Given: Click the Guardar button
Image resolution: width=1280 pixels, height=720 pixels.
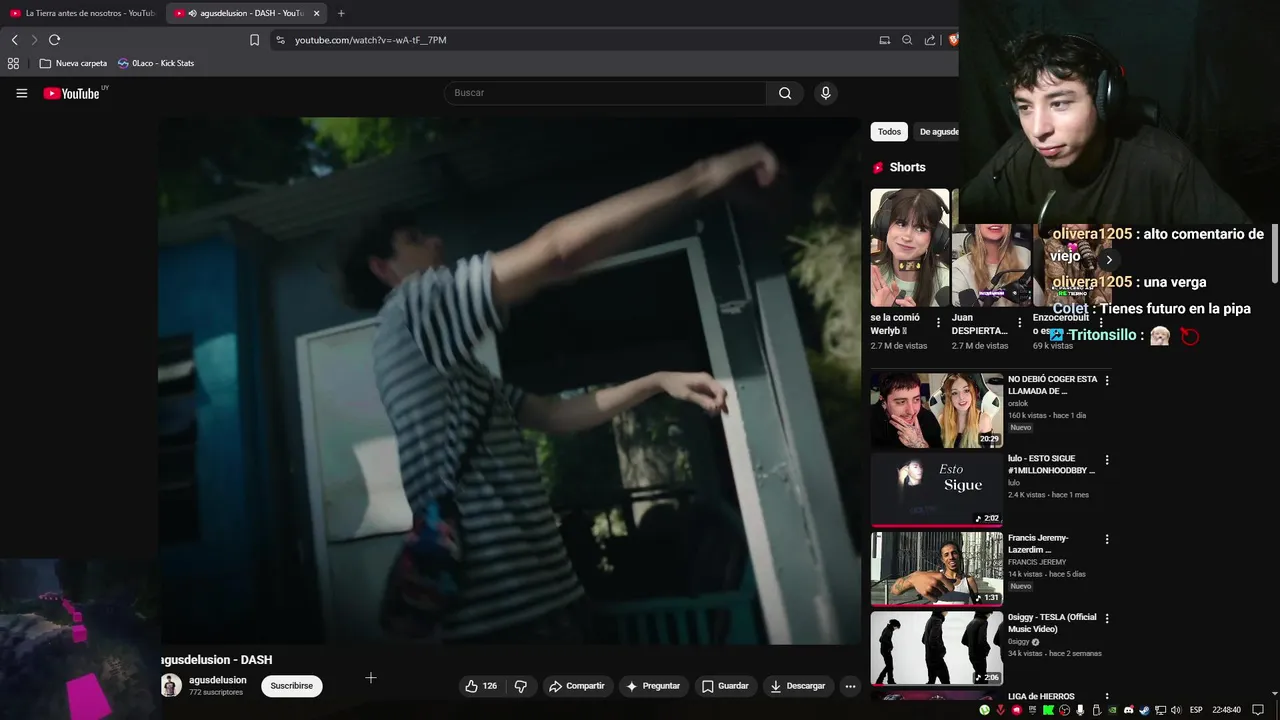Looking at the screenshot, I should 725,686.
